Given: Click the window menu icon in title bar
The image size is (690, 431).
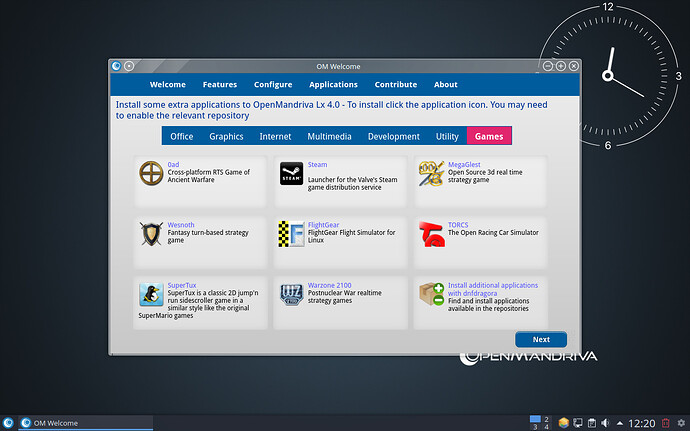Looking at the screenshot, I should [116, 66].
